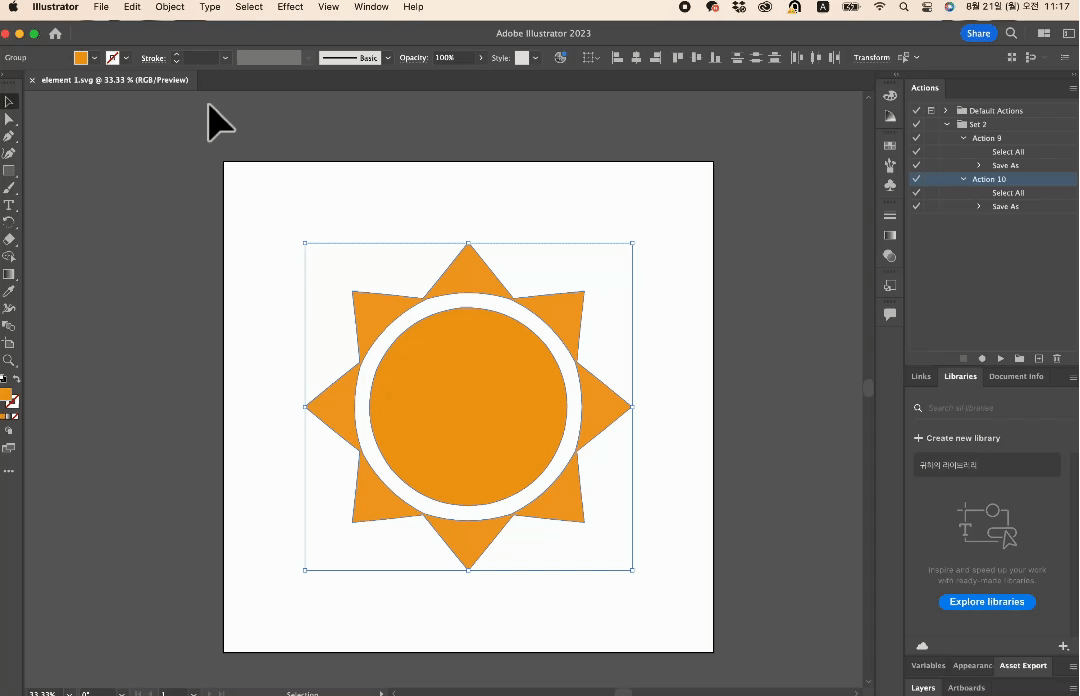
Task: Open the Effect menu
Action: [x=290, y=7]
